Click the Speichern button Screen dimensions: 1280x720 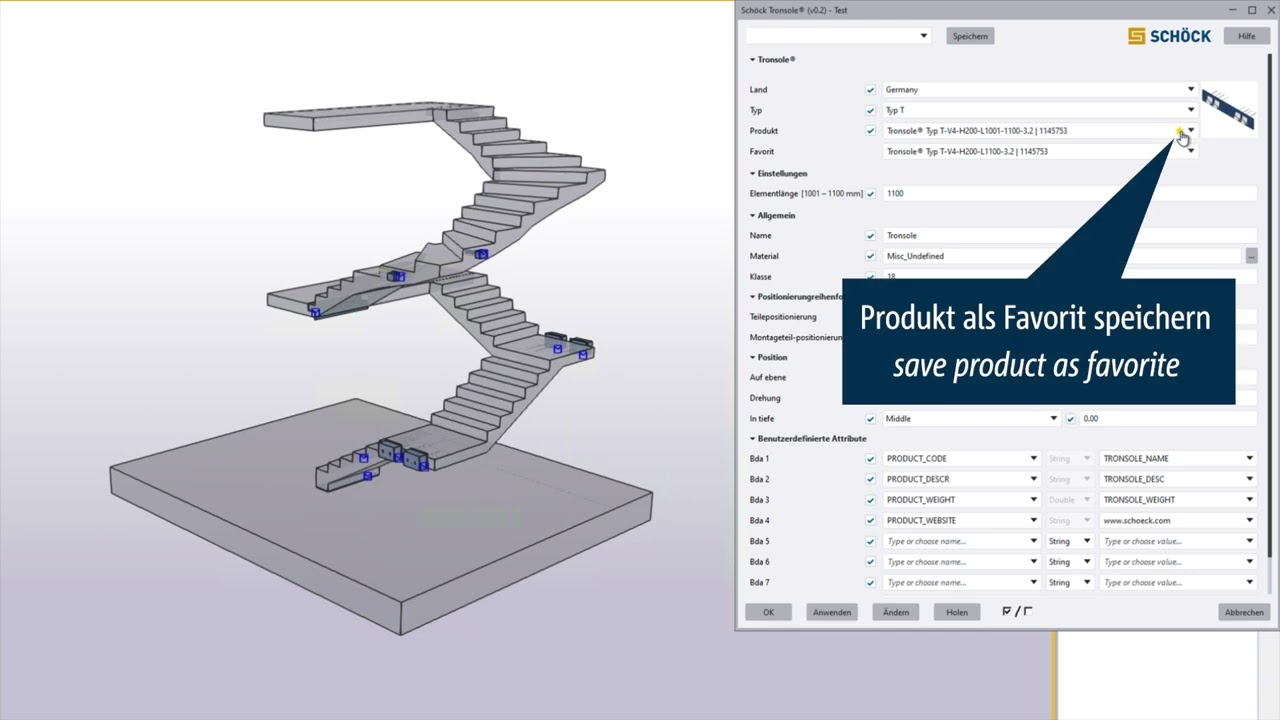coord(970,36)
